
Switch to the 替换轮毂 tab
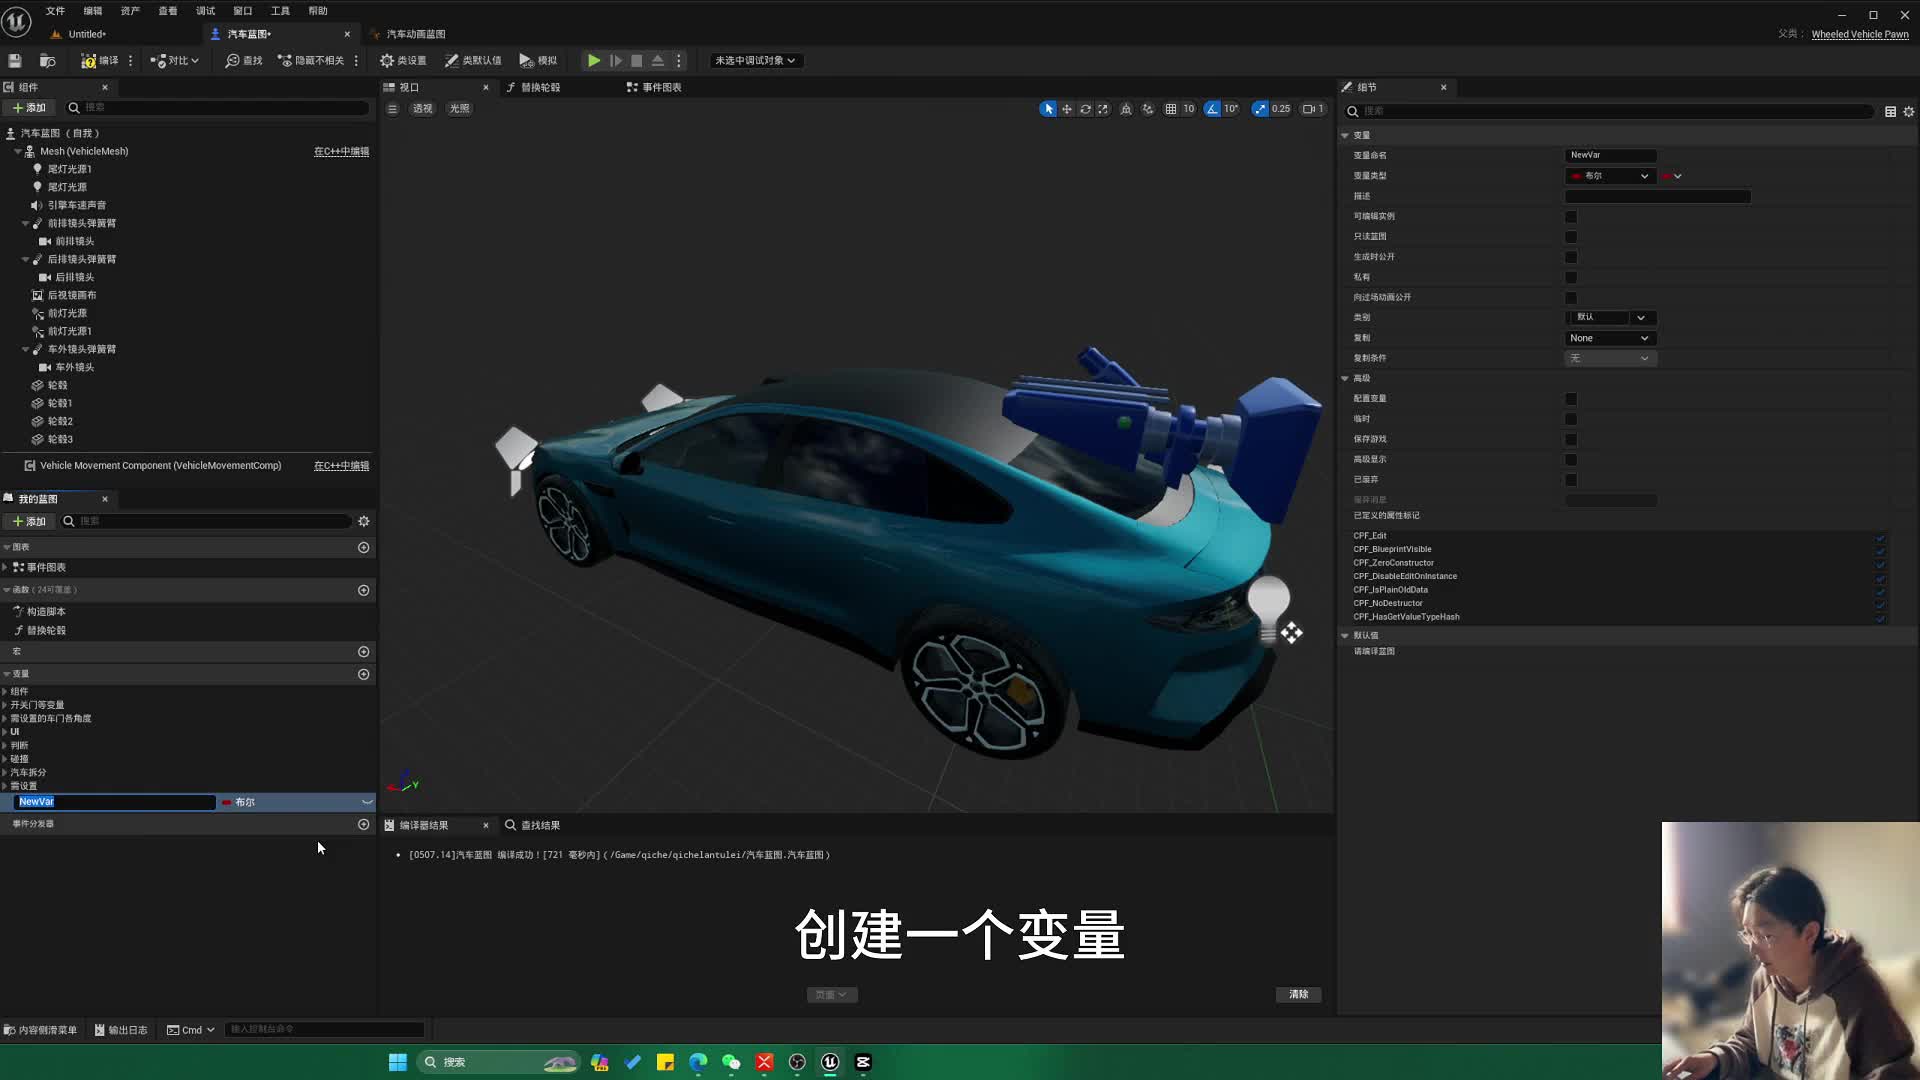click(533, 88)
